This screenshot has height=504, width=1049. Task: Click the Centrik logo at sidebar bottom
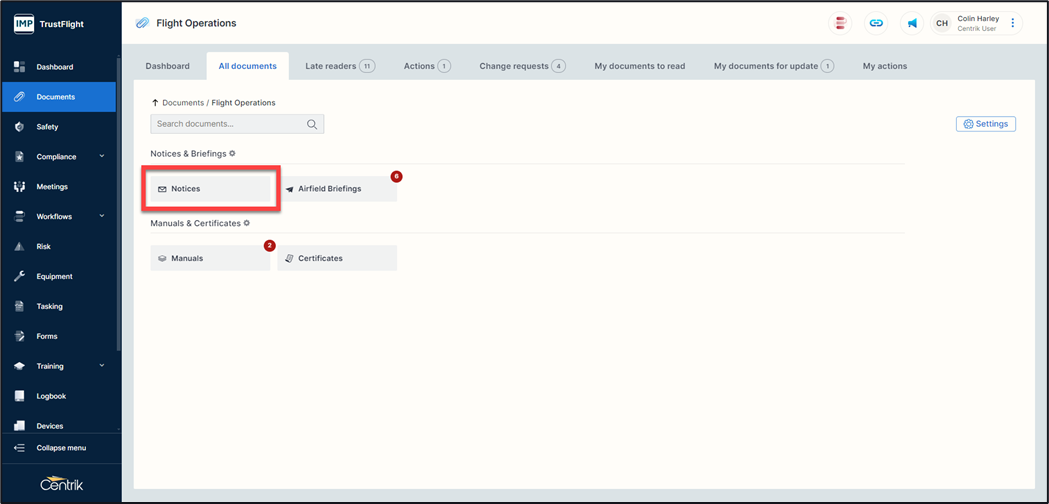[x=62, y=483]
